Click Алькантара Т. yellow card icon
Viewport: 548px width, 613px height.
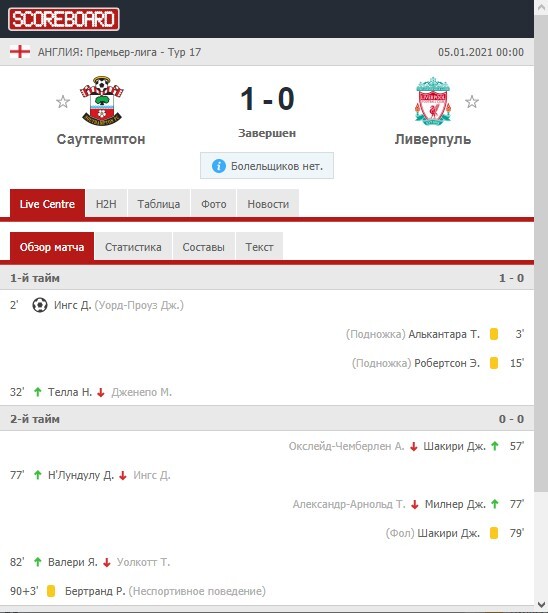point(494,334)
